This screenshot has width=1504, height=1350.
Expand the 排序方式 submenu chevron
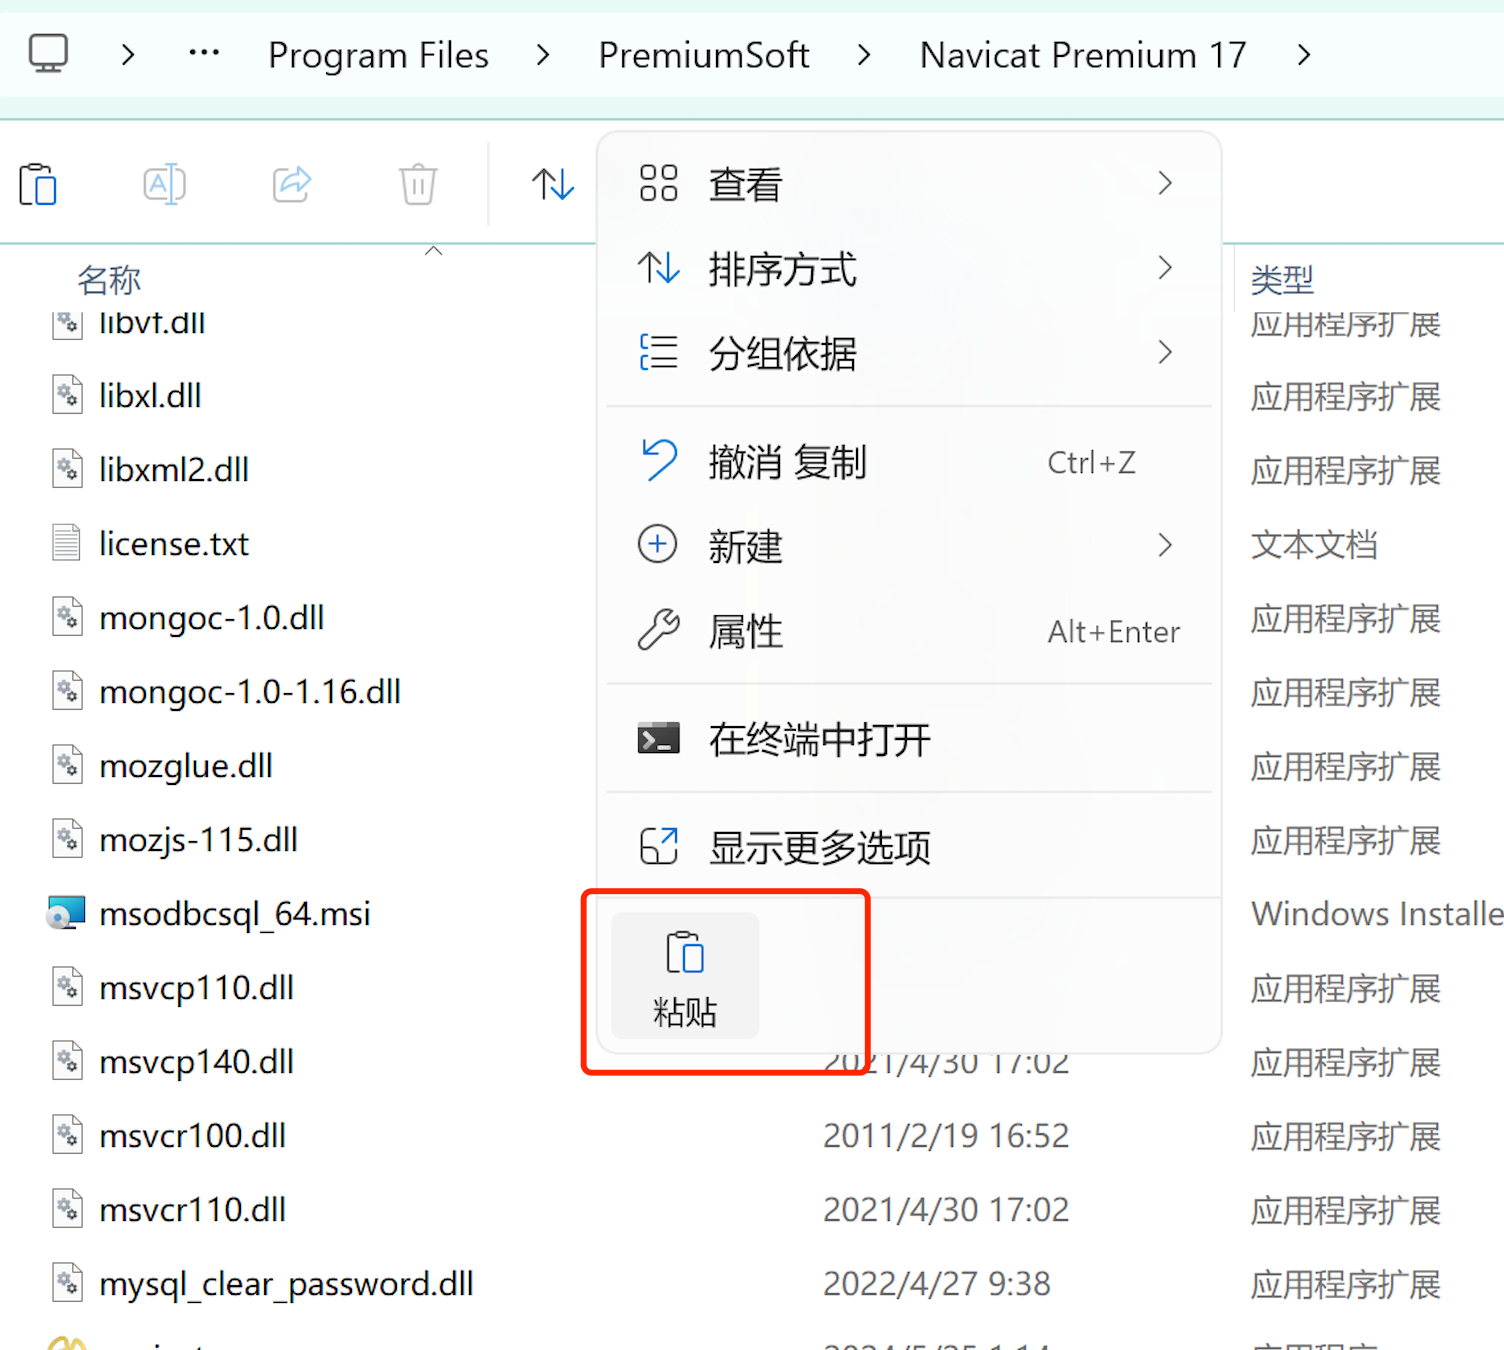tap(1164, 268)
